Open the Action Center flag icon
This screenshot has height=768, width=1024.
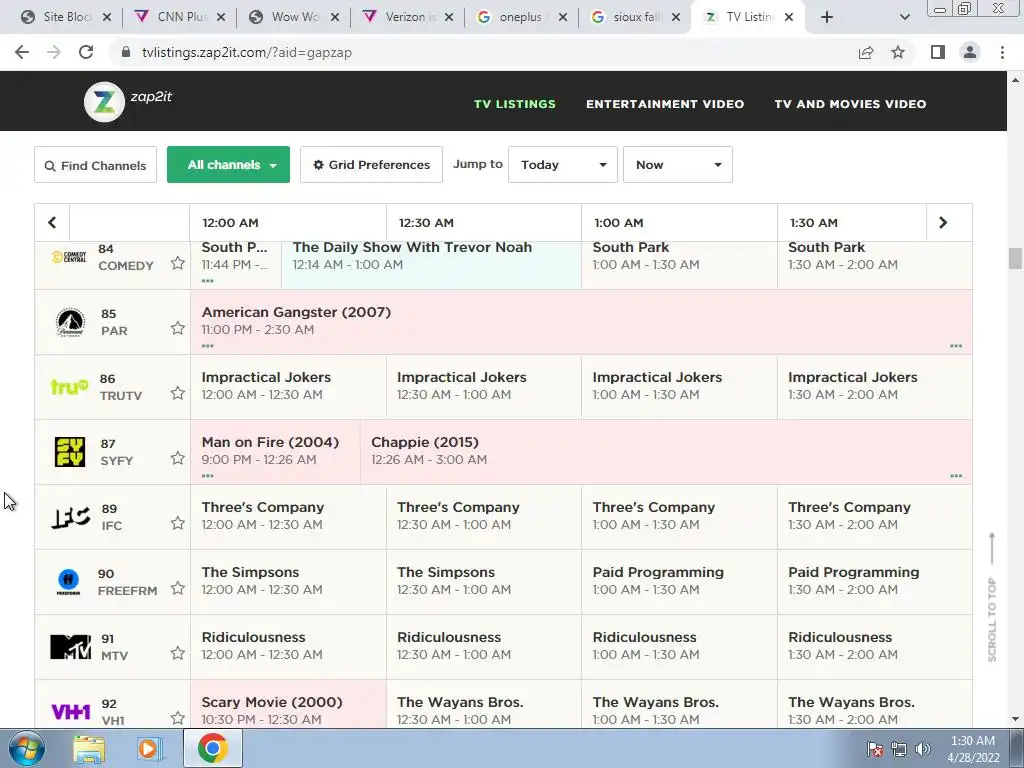(x=875, y=749)
